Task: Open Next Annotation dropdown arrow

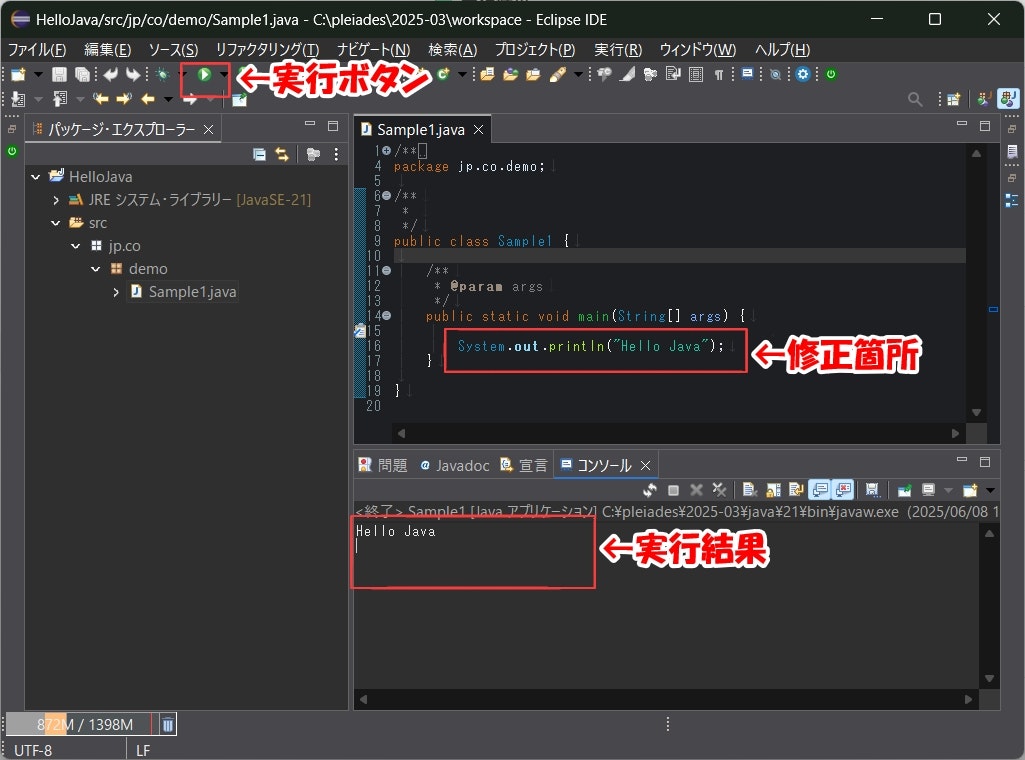Action: click(38, 99)
